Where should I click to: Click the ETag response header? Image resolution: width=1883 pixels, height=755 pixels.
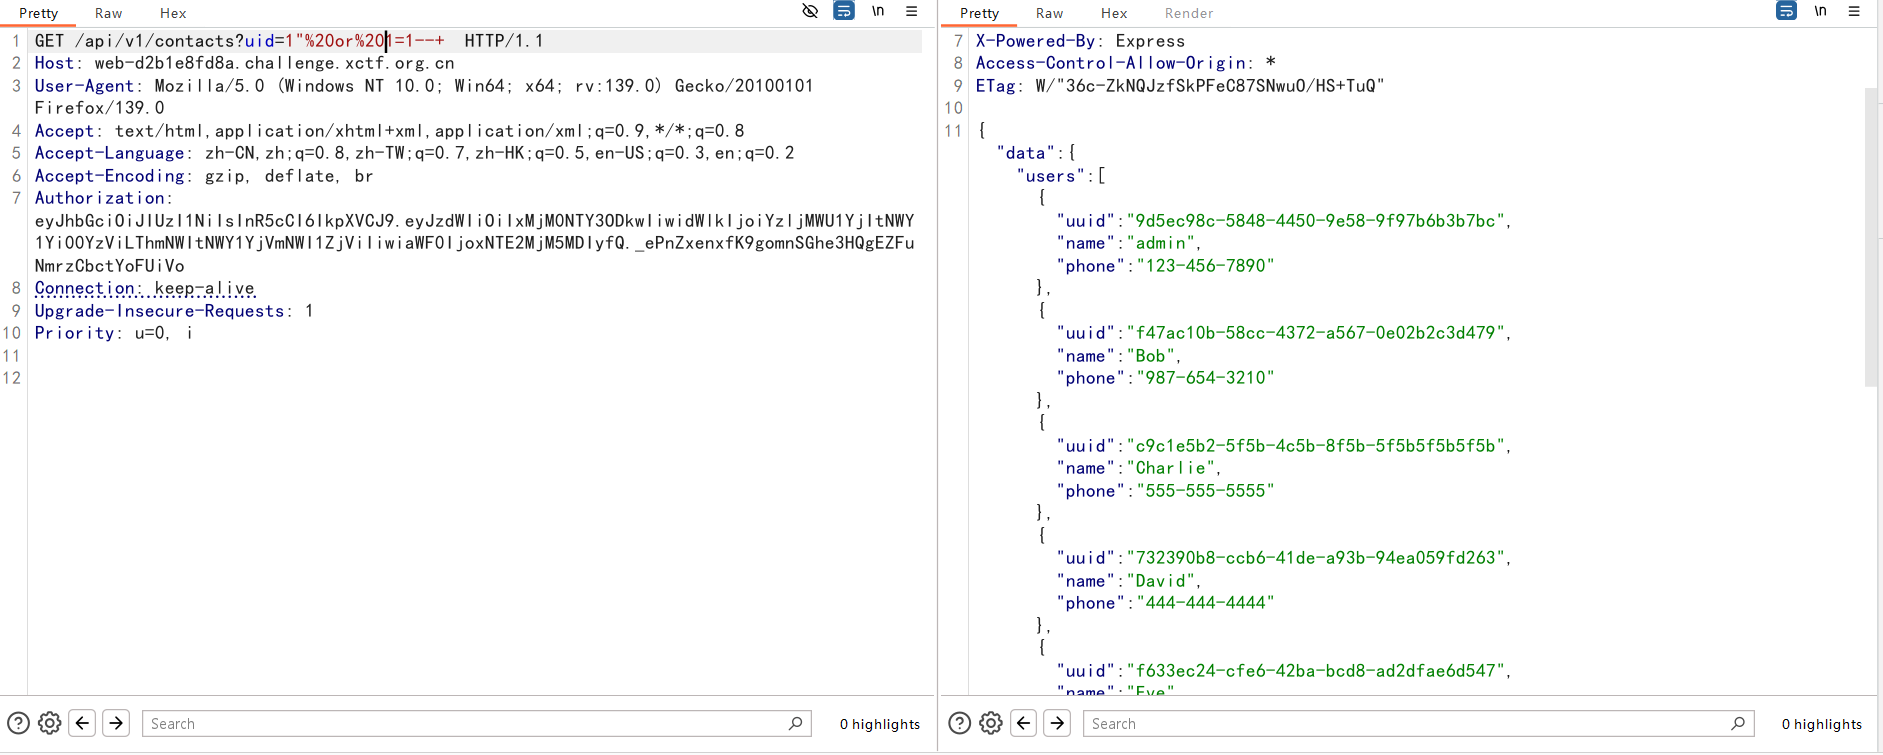[x=1180, y=86]
